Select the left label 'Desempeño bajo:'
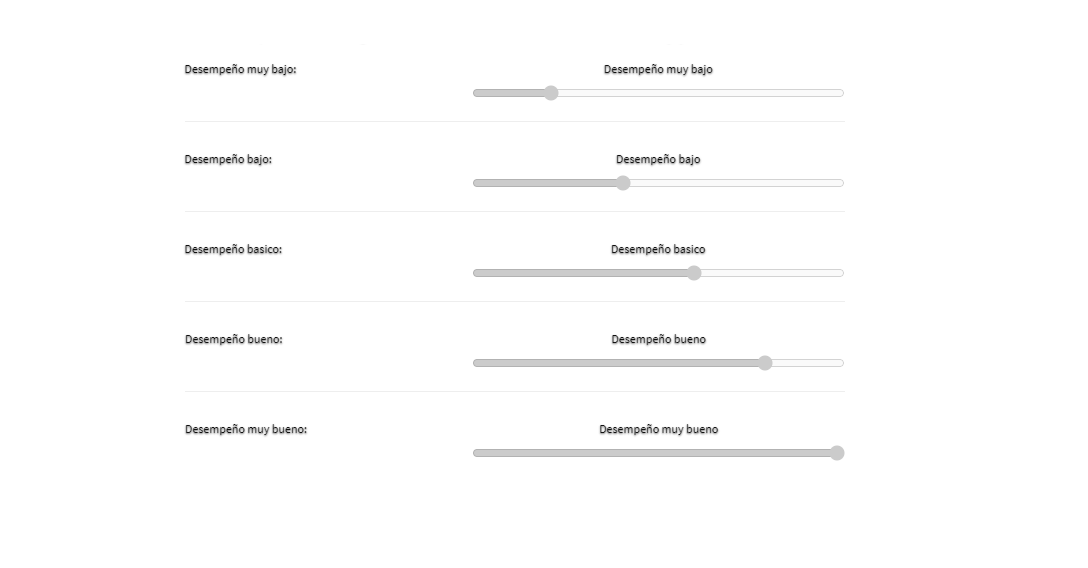Screen dimensions: 1088x568 (x=228, y=160)
